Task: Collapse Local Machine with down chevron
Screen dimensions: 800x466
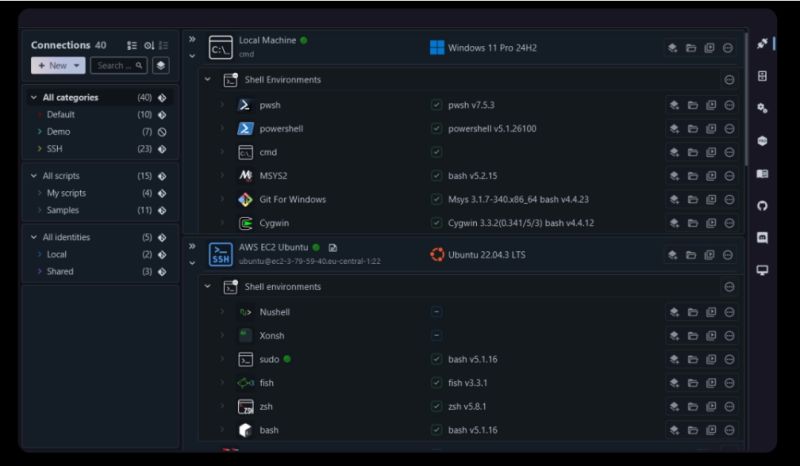Action: [192, 56]
